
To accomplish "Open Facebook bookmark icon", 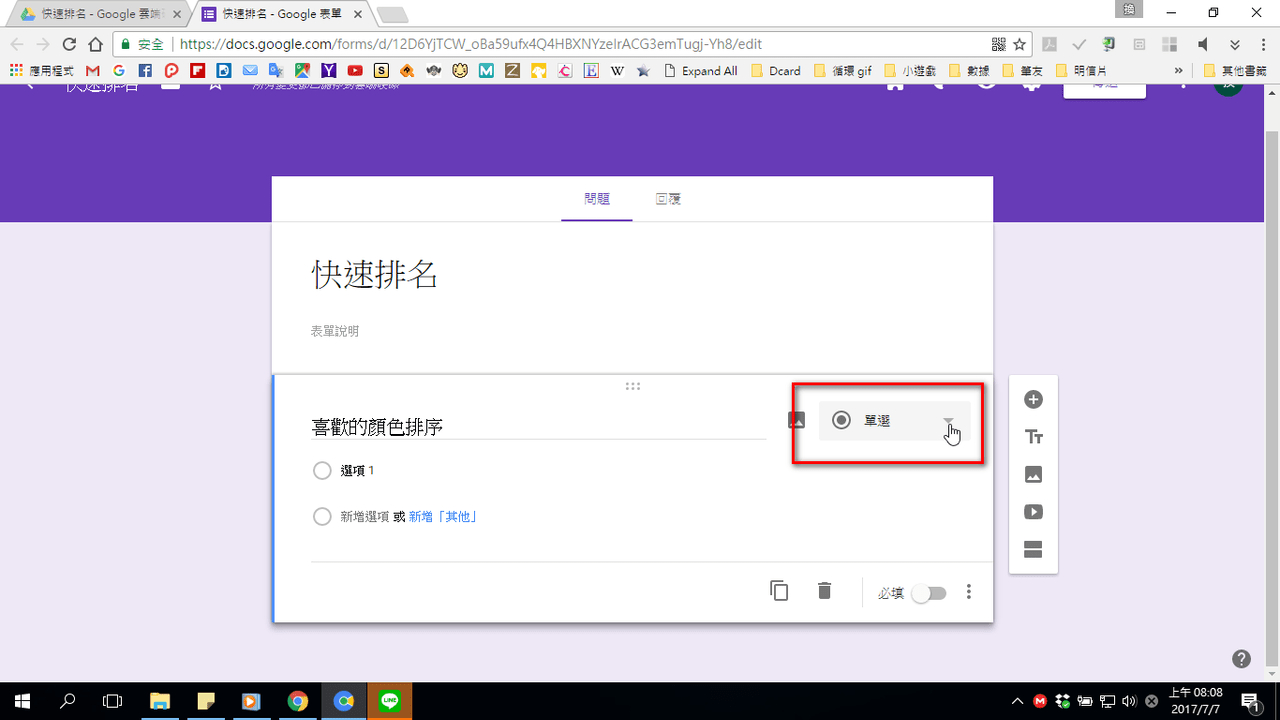I will pyautogui.click(x=145, y=71).
